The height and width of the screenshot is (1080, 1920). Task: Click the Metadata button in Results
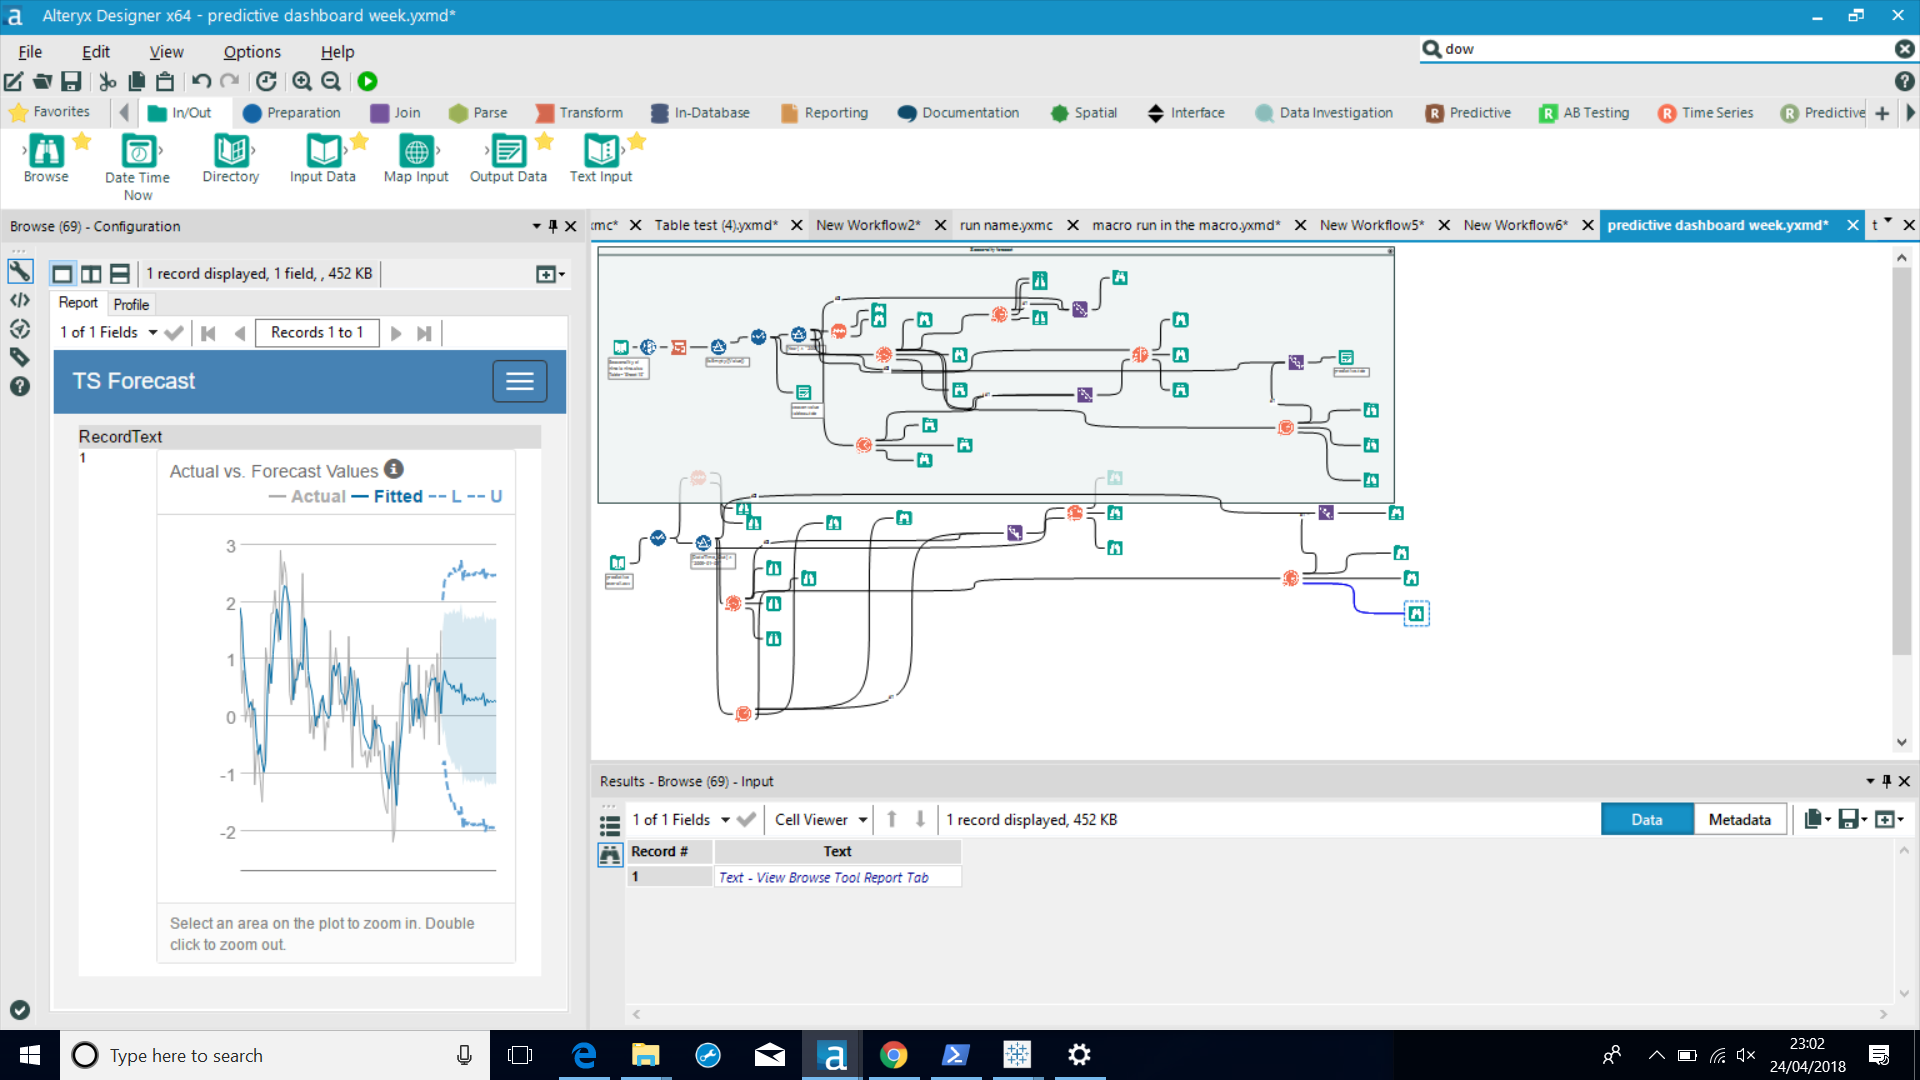1739,820
